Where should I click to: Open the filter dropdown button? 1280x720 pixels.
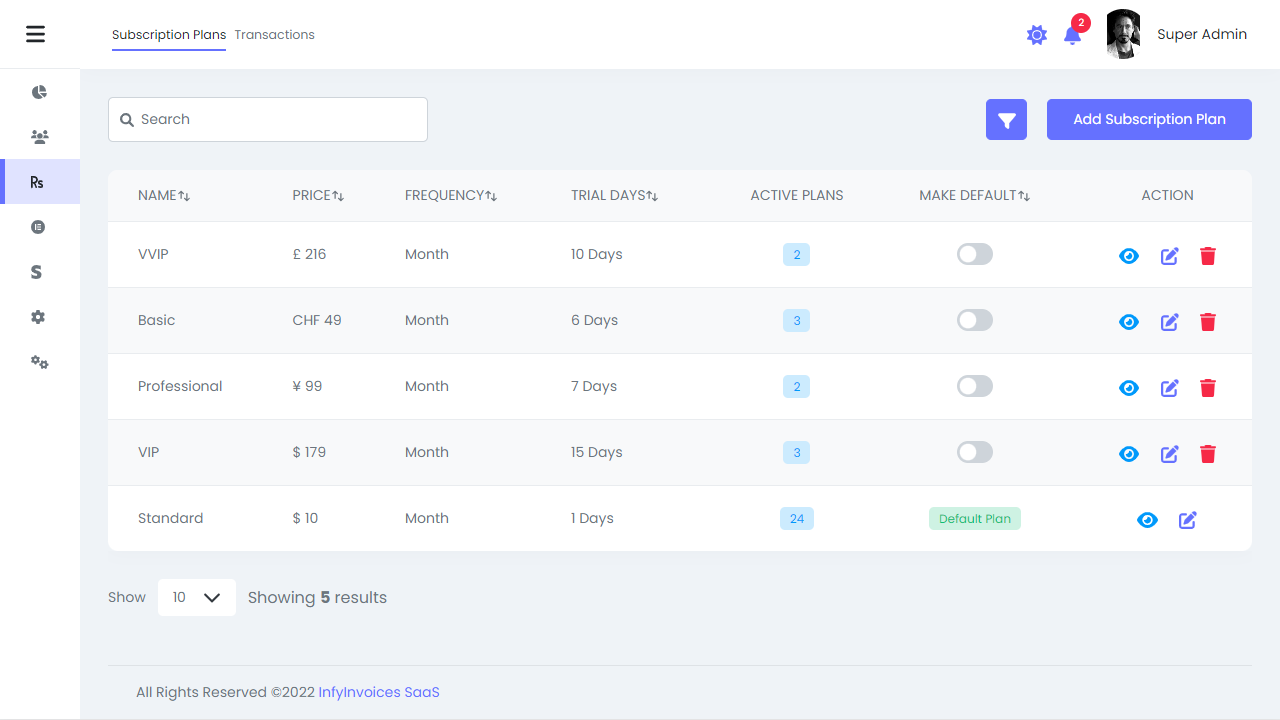tap(1006, 120)
